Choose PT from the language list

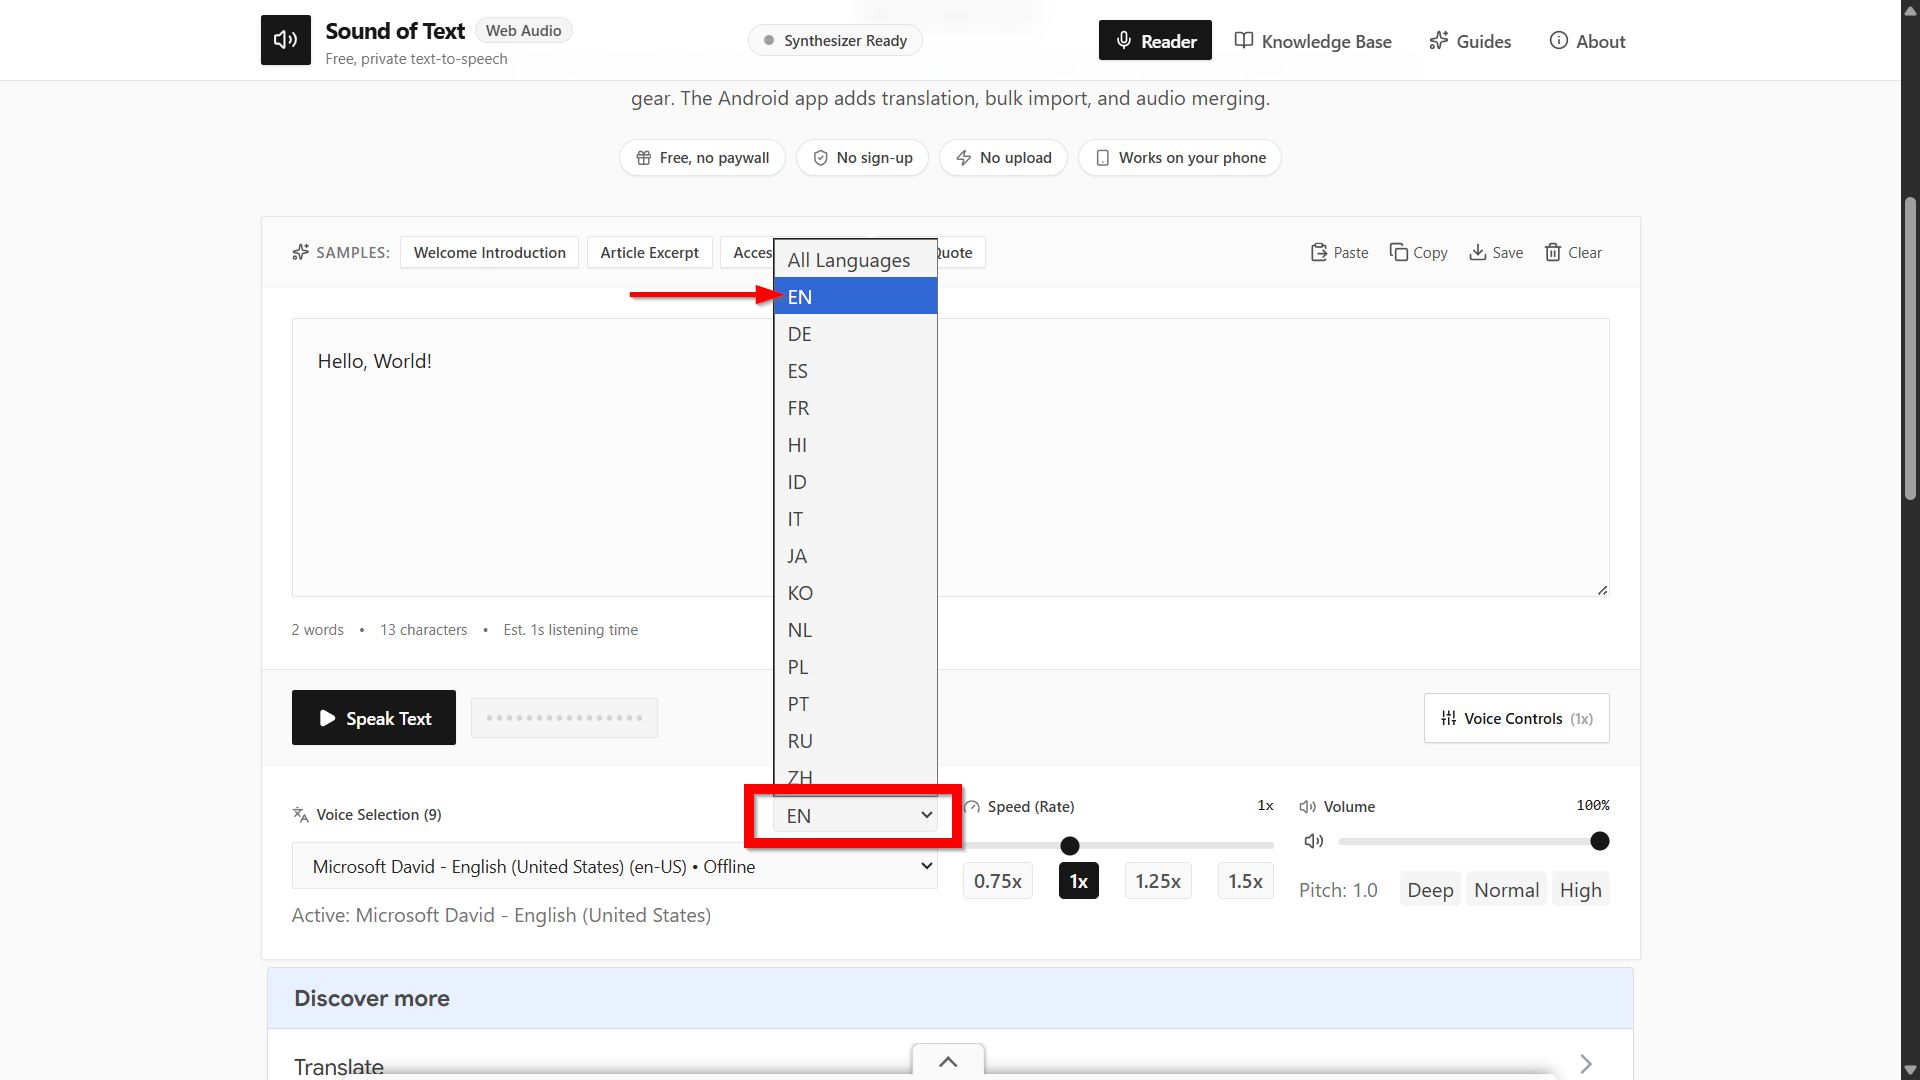point(855,704)
